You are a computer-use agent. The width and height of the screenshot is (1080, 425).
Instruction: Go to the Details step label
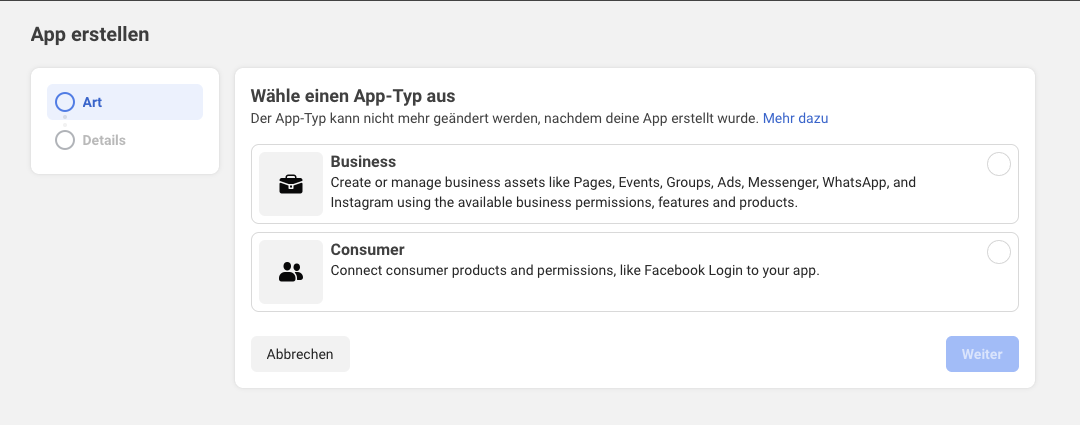tap(104, 141)
